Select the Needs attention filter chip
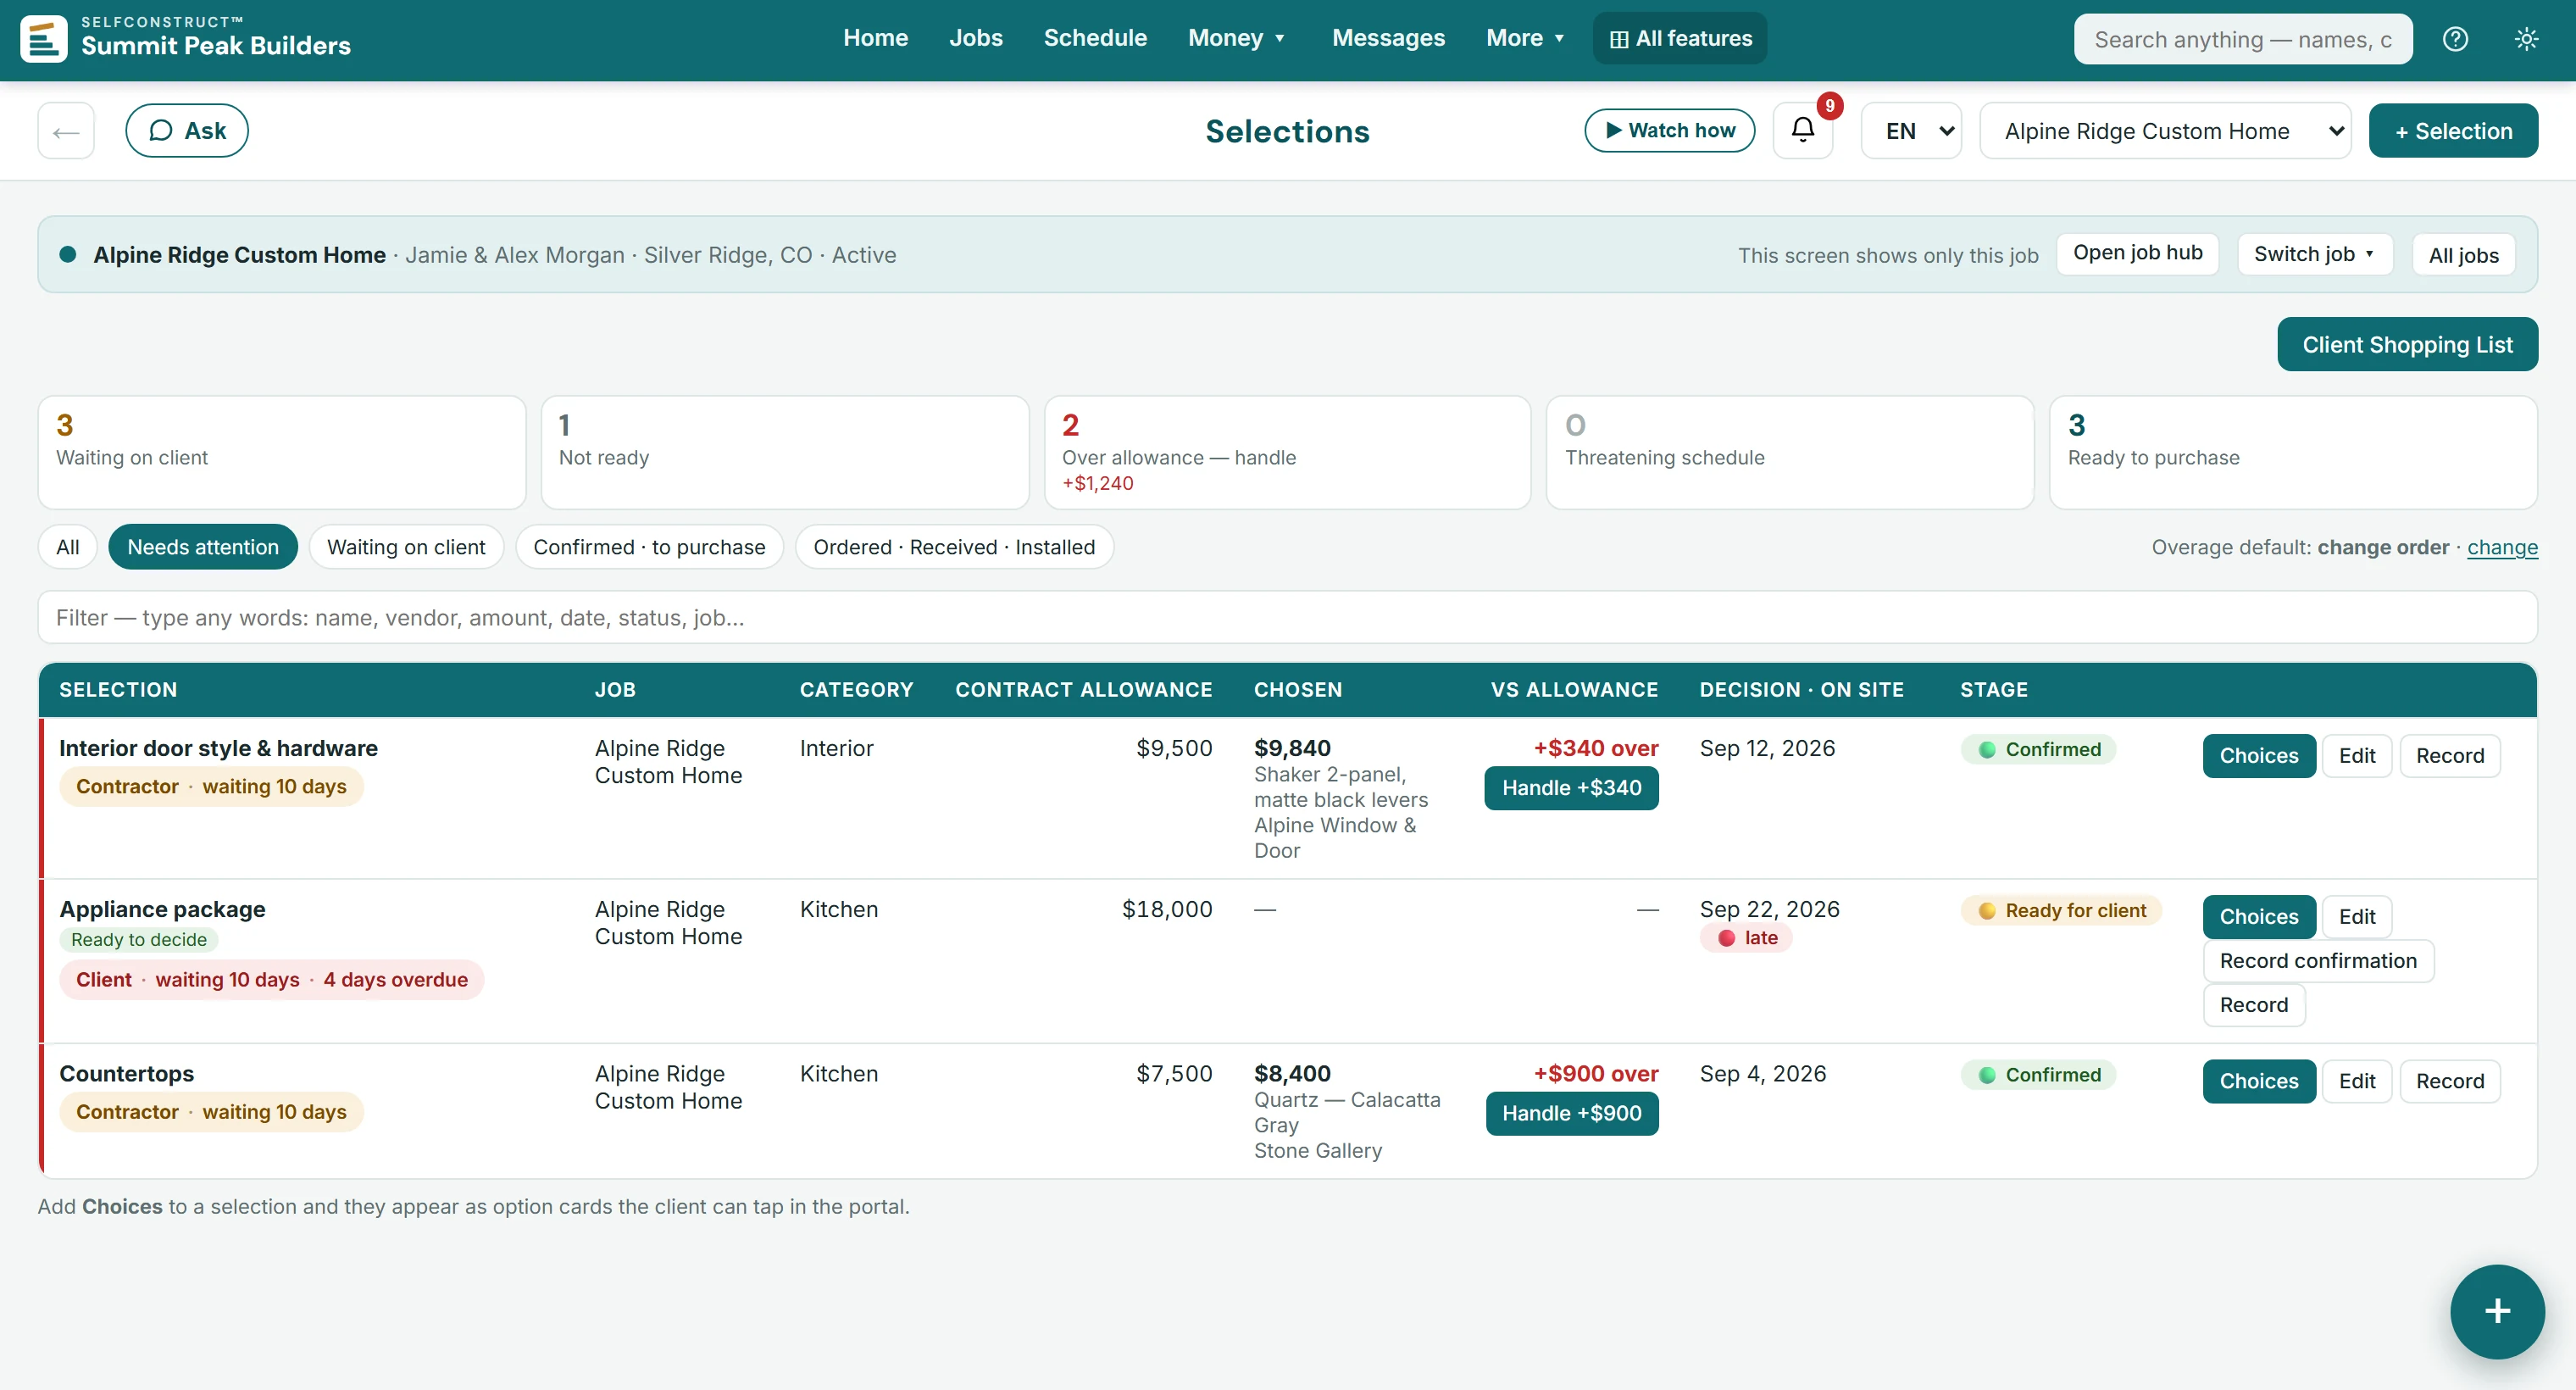Image resolution: width=2576 pixels, height=1390 pixels. [x=203, y=547]
